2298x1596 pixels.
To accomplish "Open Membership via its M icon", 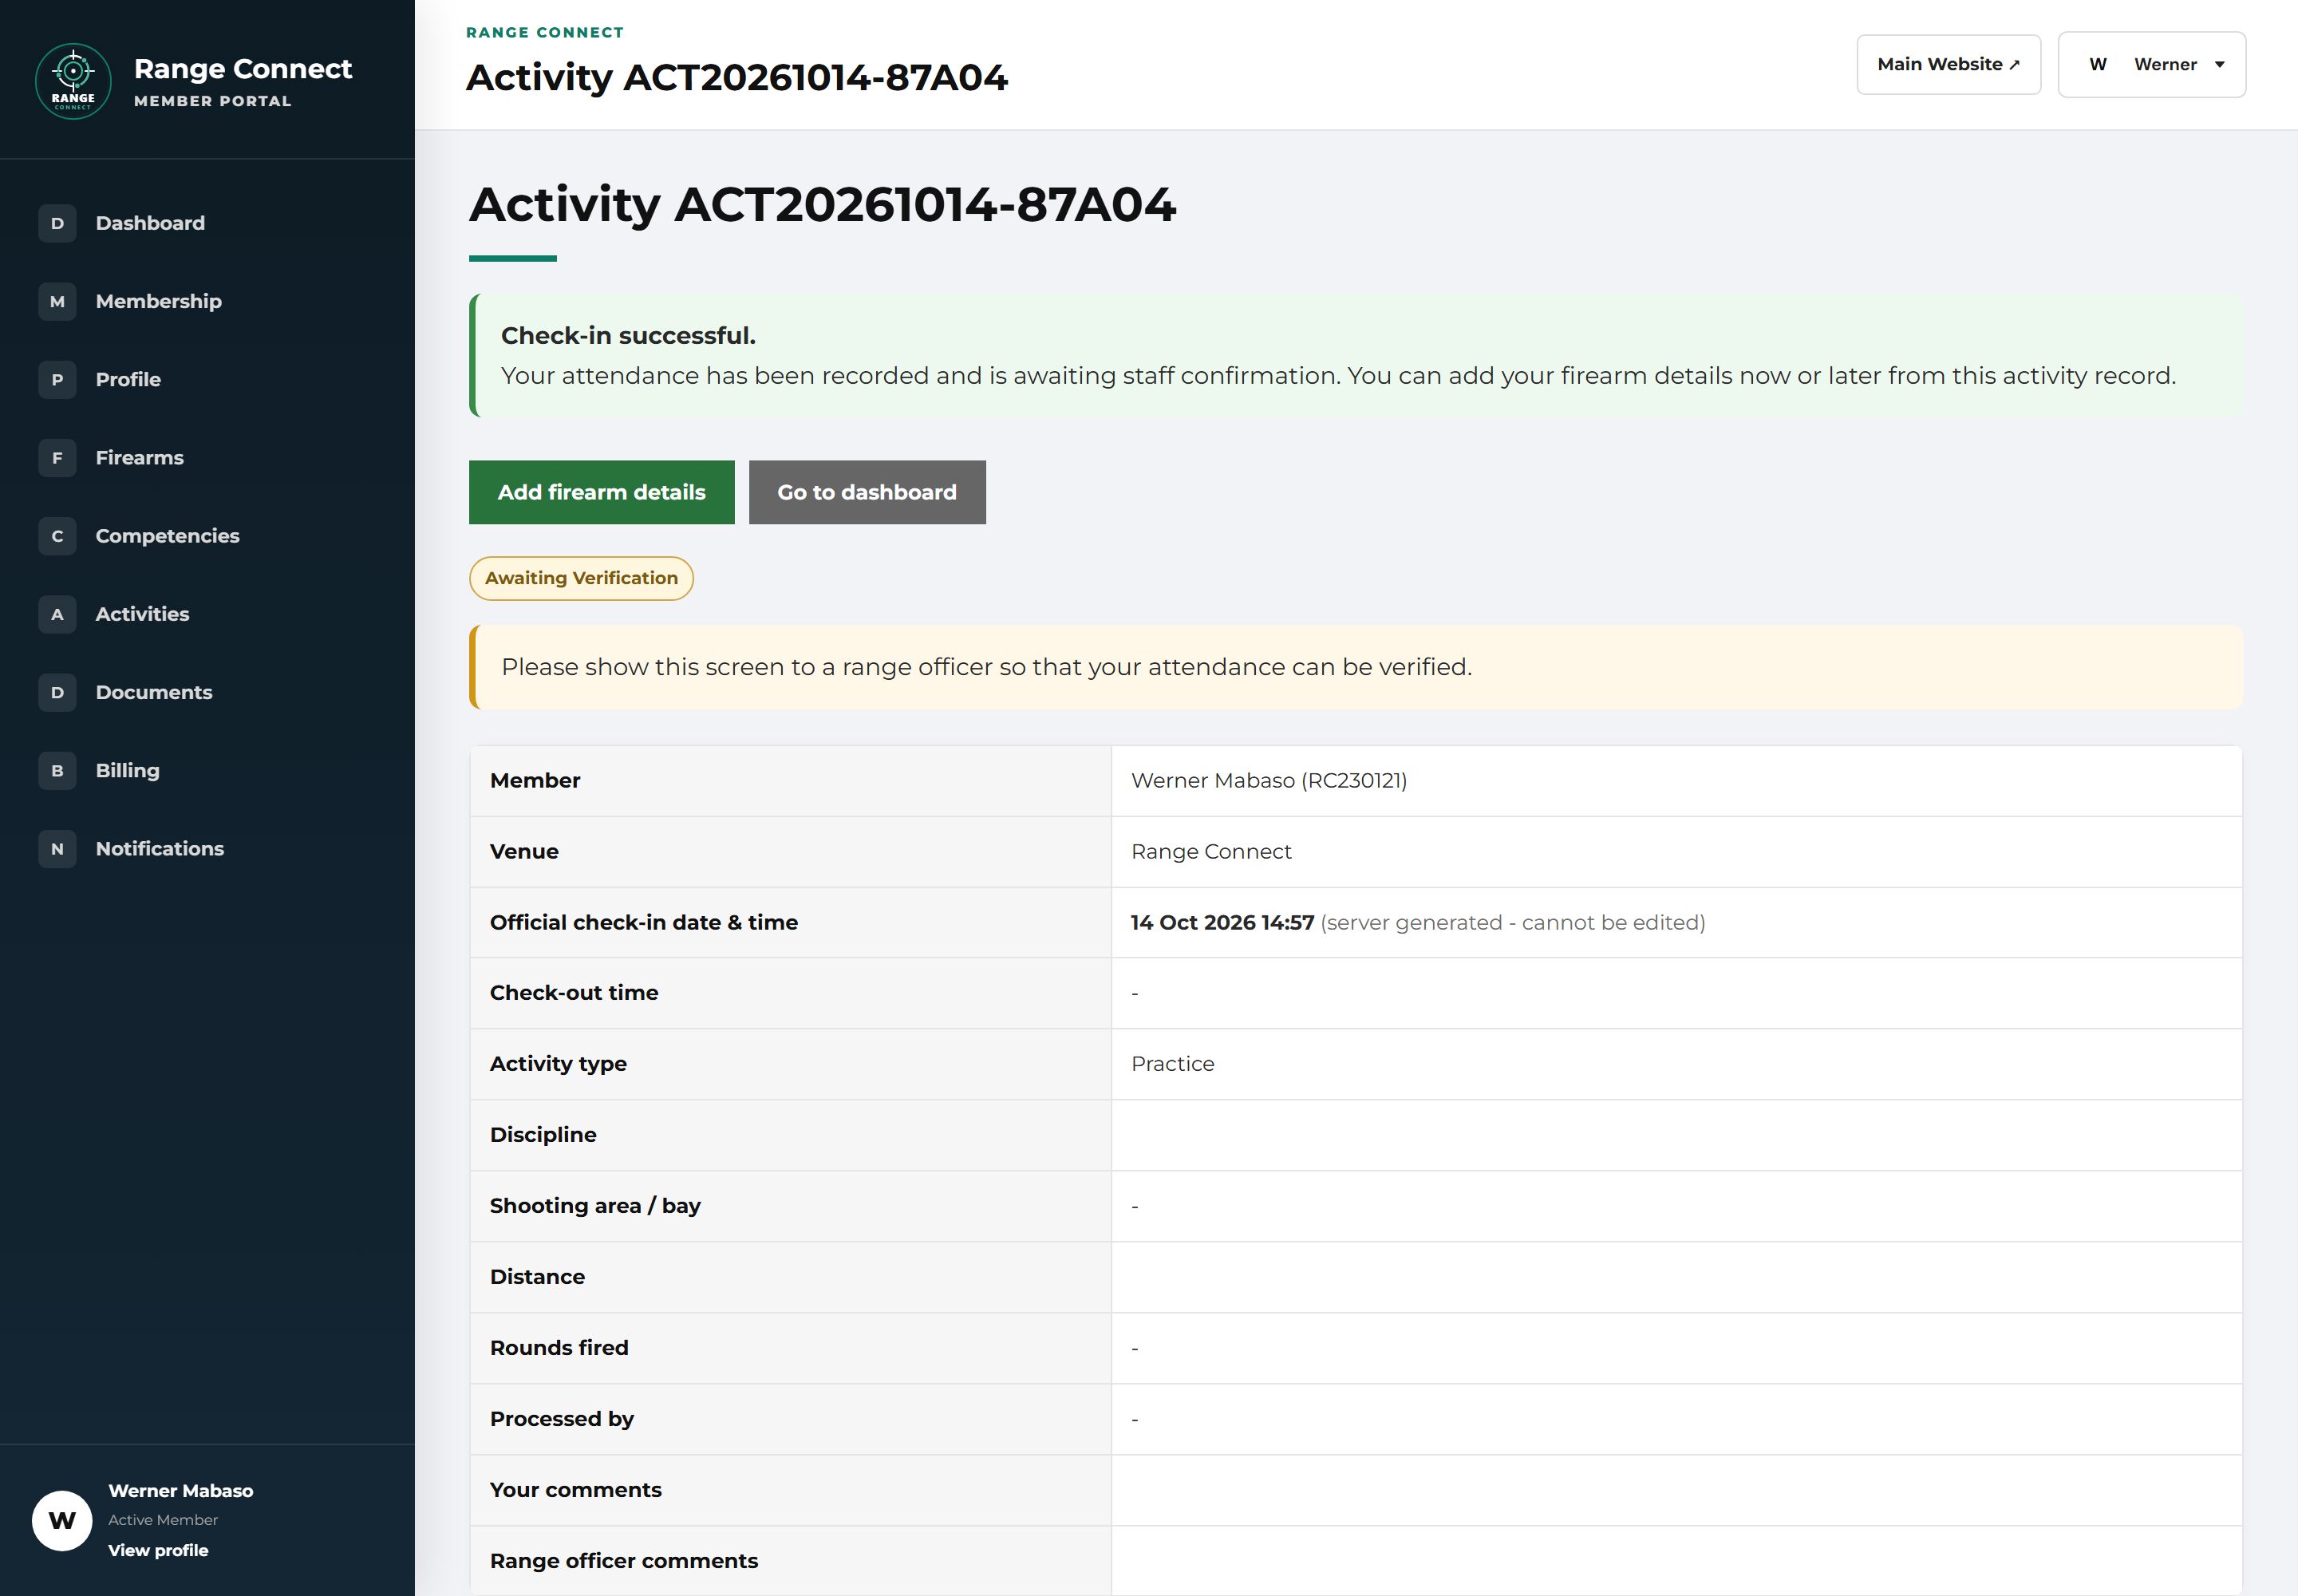I will [57, 301].
